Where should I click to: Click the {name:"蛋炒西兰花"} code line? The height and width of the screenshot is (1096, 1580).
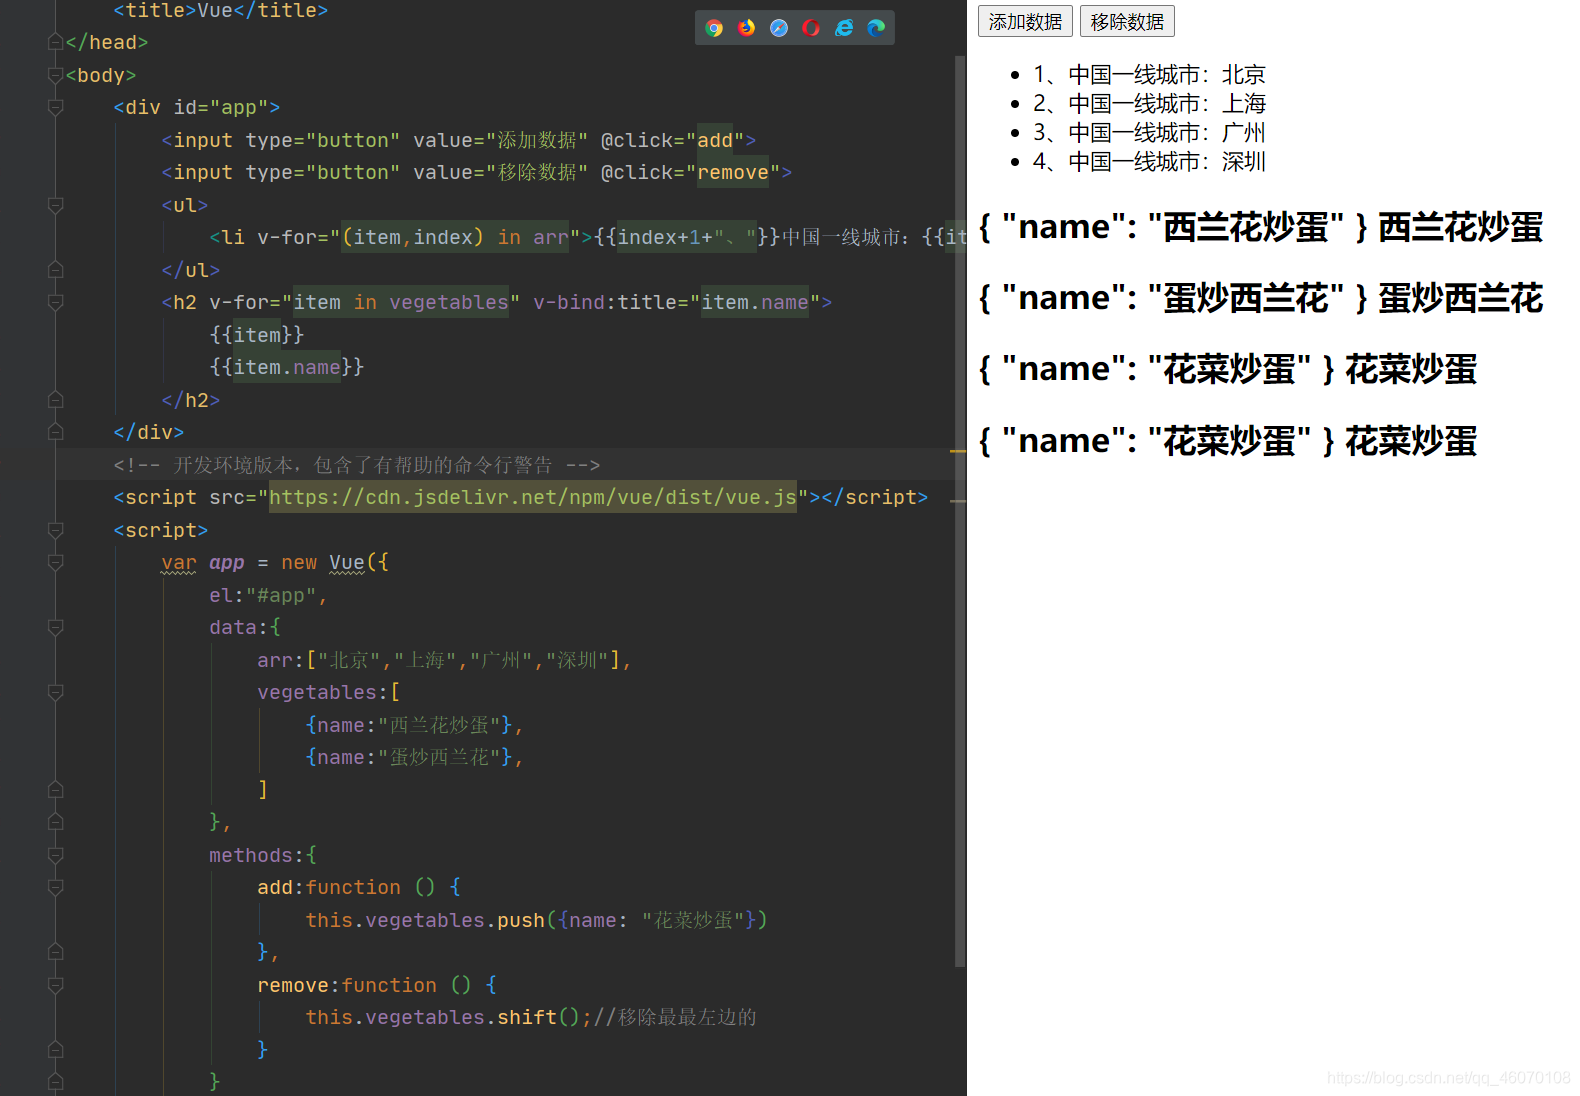414,757
